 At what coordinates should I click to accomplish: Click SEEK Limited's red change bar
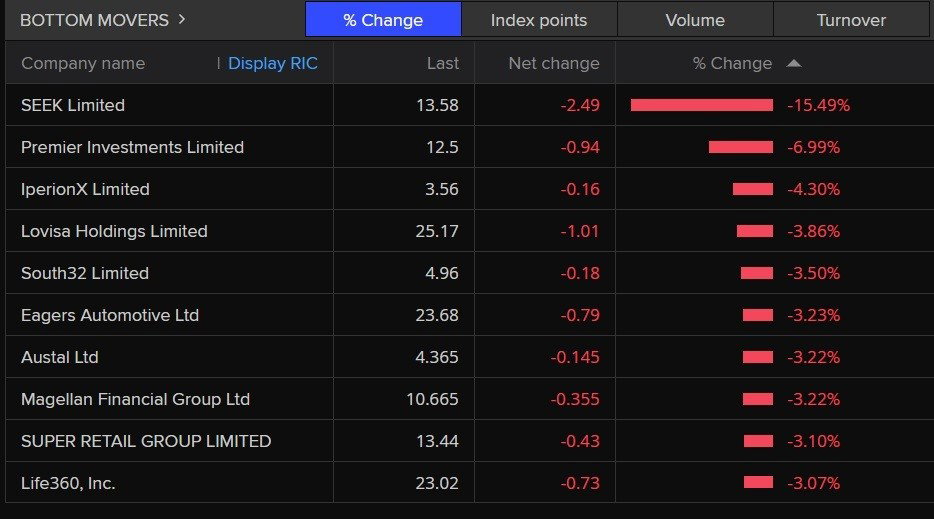[702, 105]
